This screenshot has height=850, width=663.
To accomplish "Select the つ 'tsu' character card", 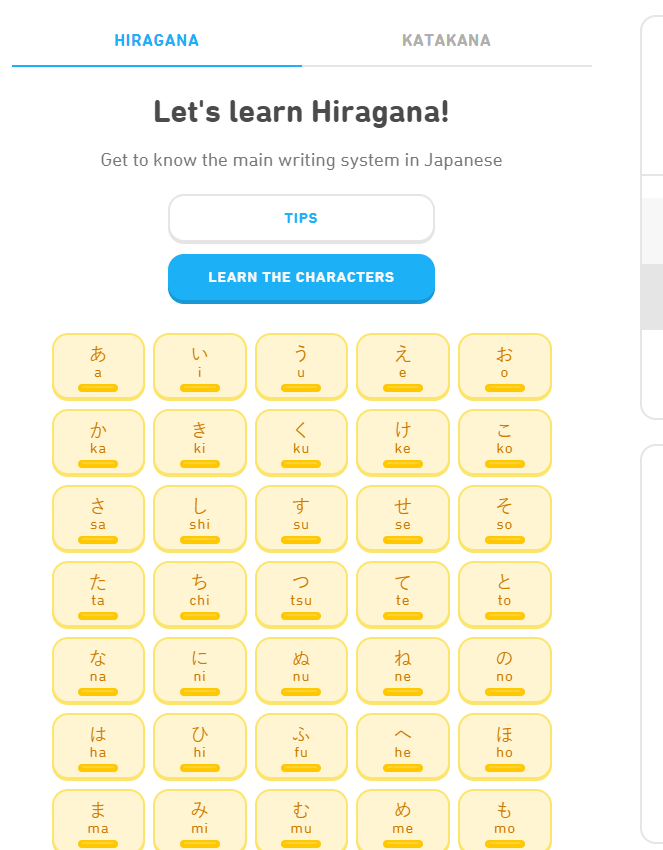I will (301, 595).
